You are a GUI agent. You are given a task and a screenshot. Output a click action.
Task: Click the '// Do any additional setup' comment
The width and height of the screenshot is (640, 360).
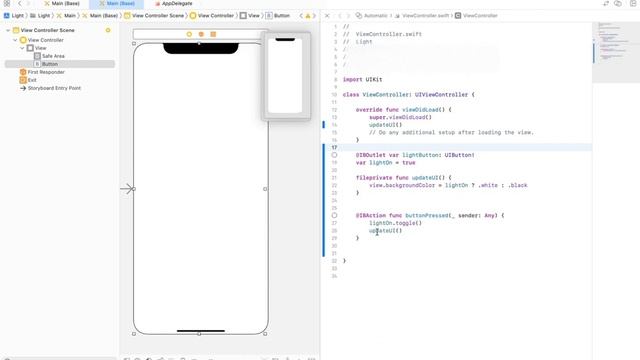point(451,132)
